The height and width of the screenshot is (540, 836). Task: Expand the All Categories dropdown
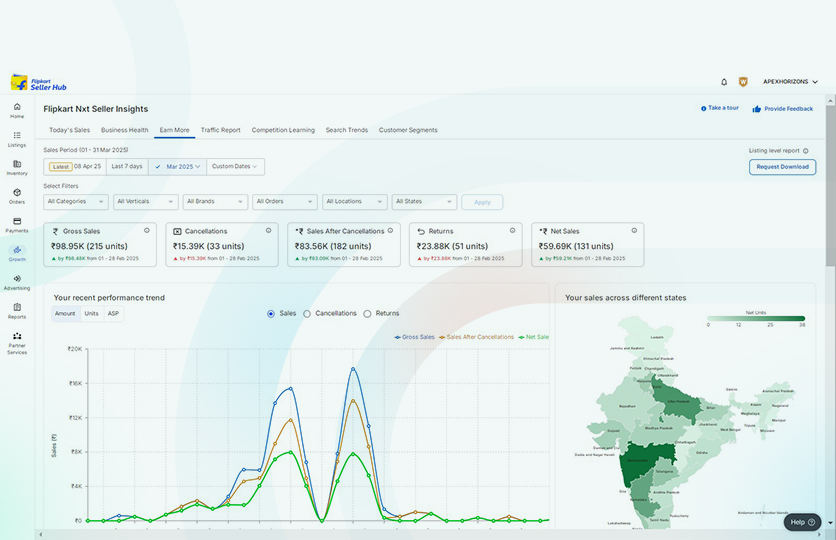point(76,202)
